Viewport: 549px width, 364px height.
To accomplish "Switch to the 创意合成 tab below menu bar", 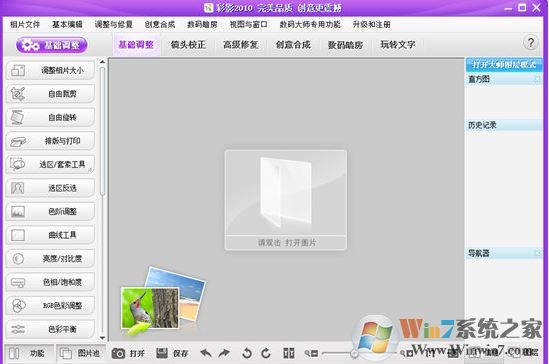I will 293,45.
